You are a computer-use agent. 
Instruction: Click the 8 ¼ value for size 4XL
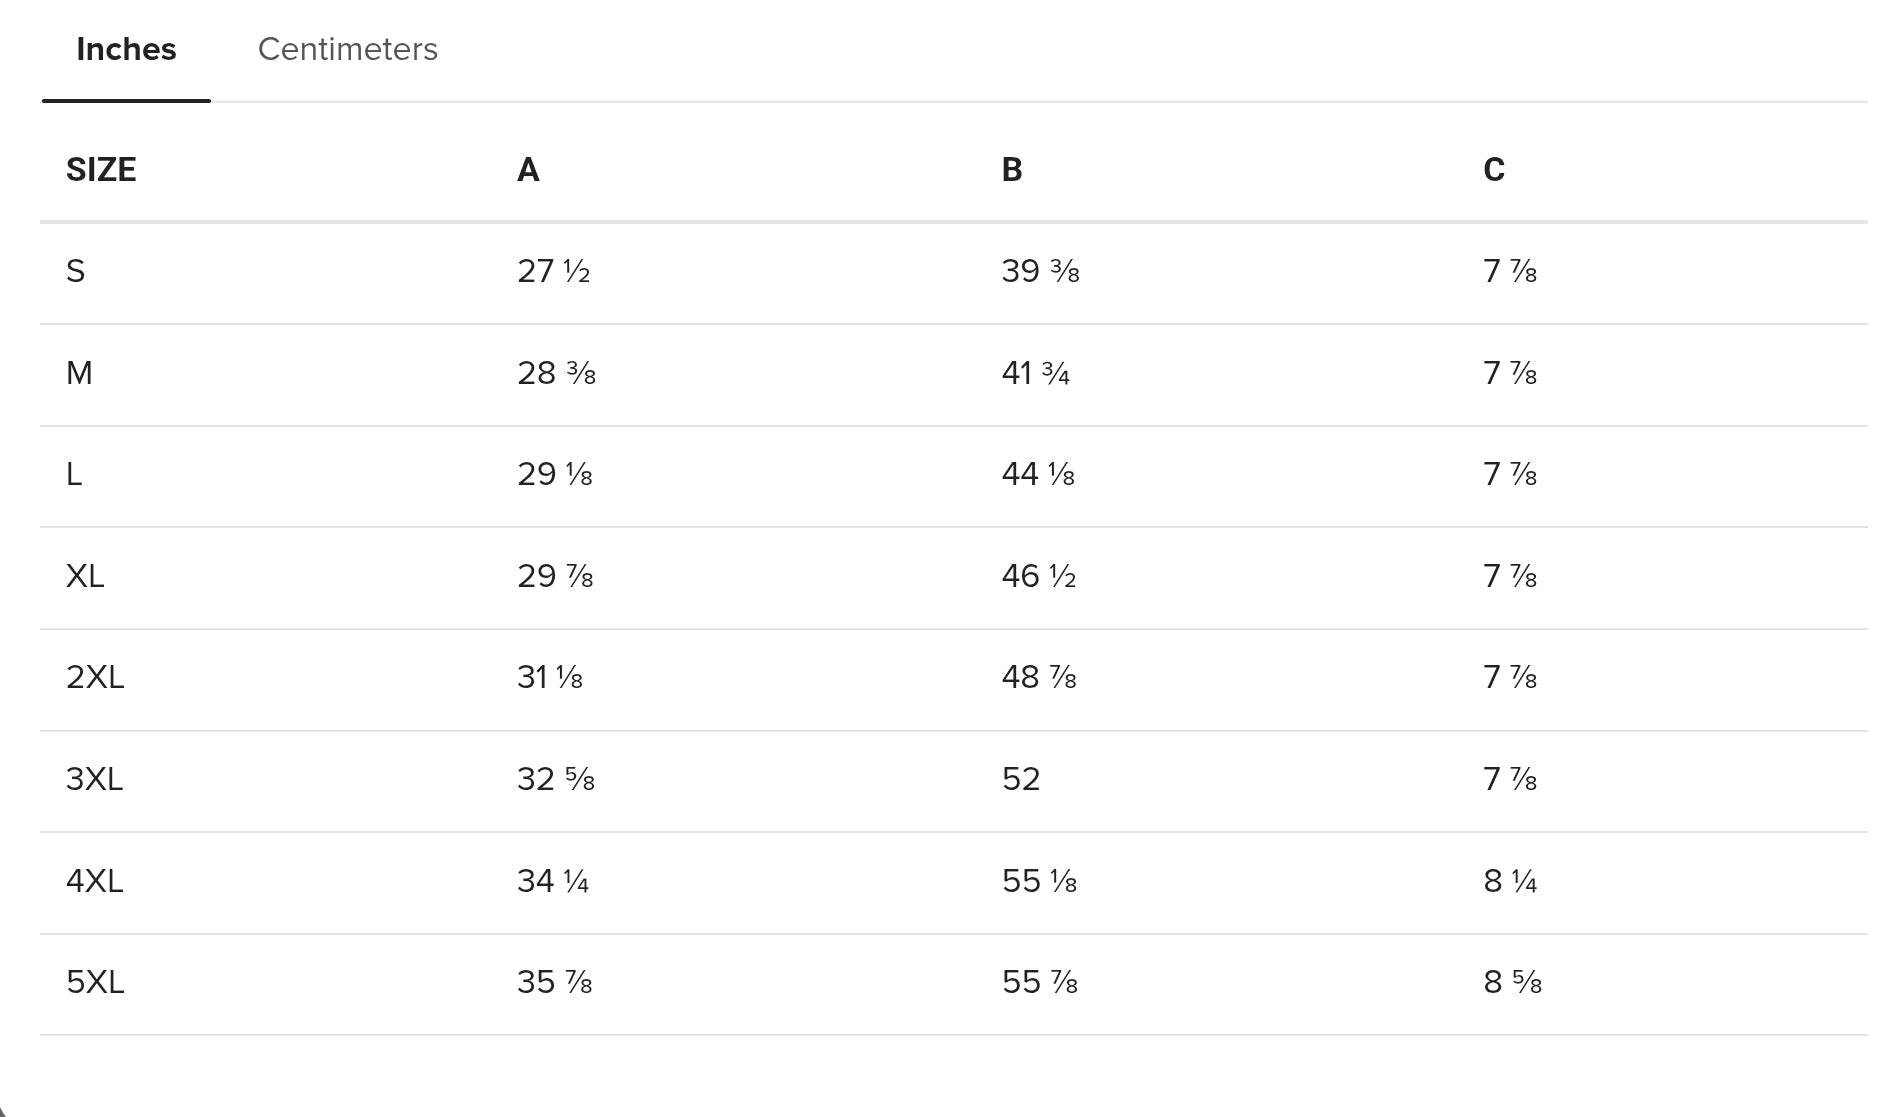point(1510,881)
